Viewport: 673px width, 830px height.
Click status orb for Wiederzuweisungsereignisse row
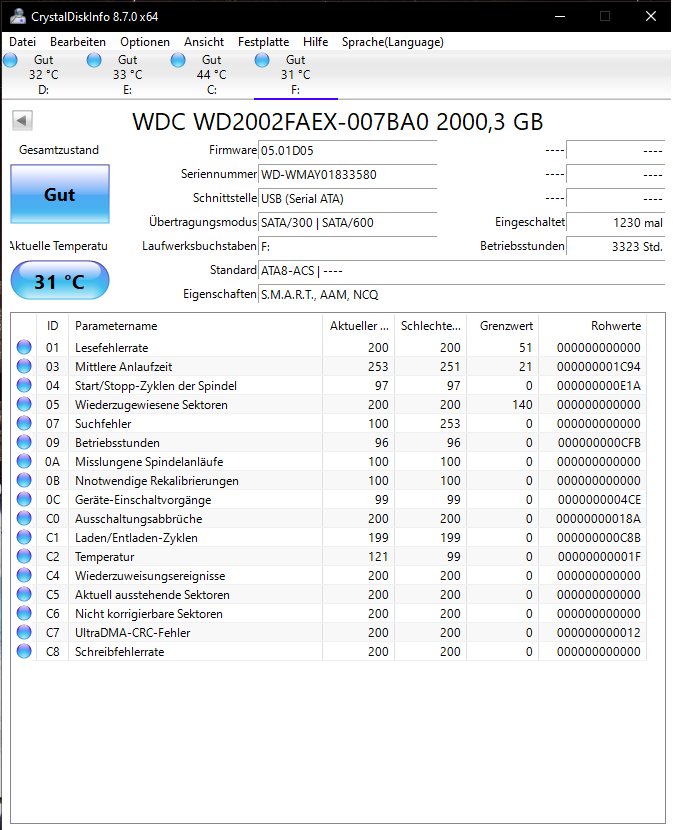point(24,575)
